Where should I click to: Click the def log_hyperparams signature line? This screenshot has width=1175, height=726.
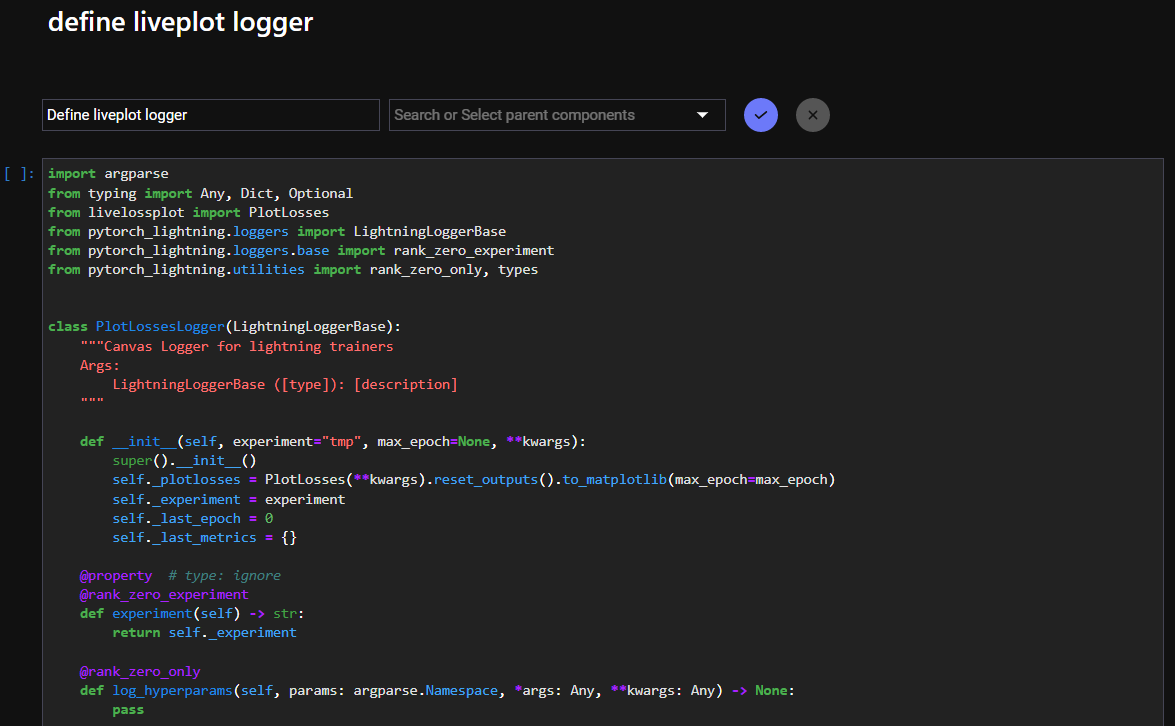click(x=437, y=691)
